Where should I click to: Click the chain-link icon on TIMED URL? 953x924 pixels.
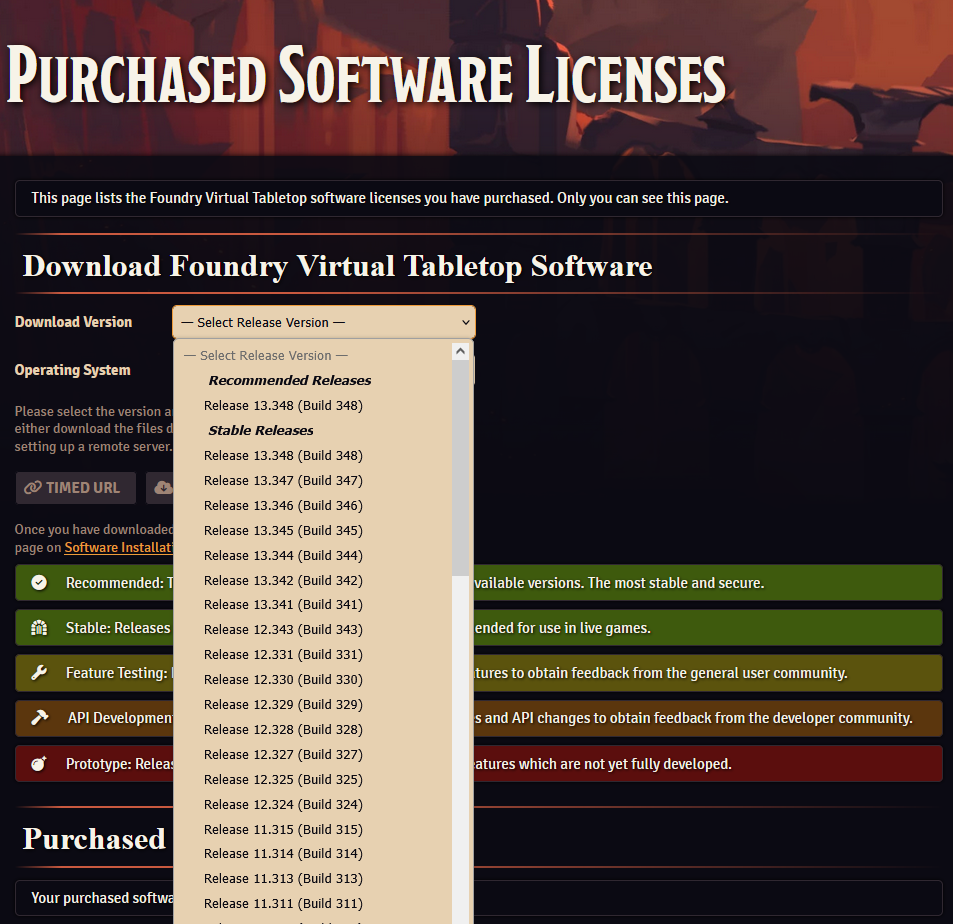pos(33,488)
